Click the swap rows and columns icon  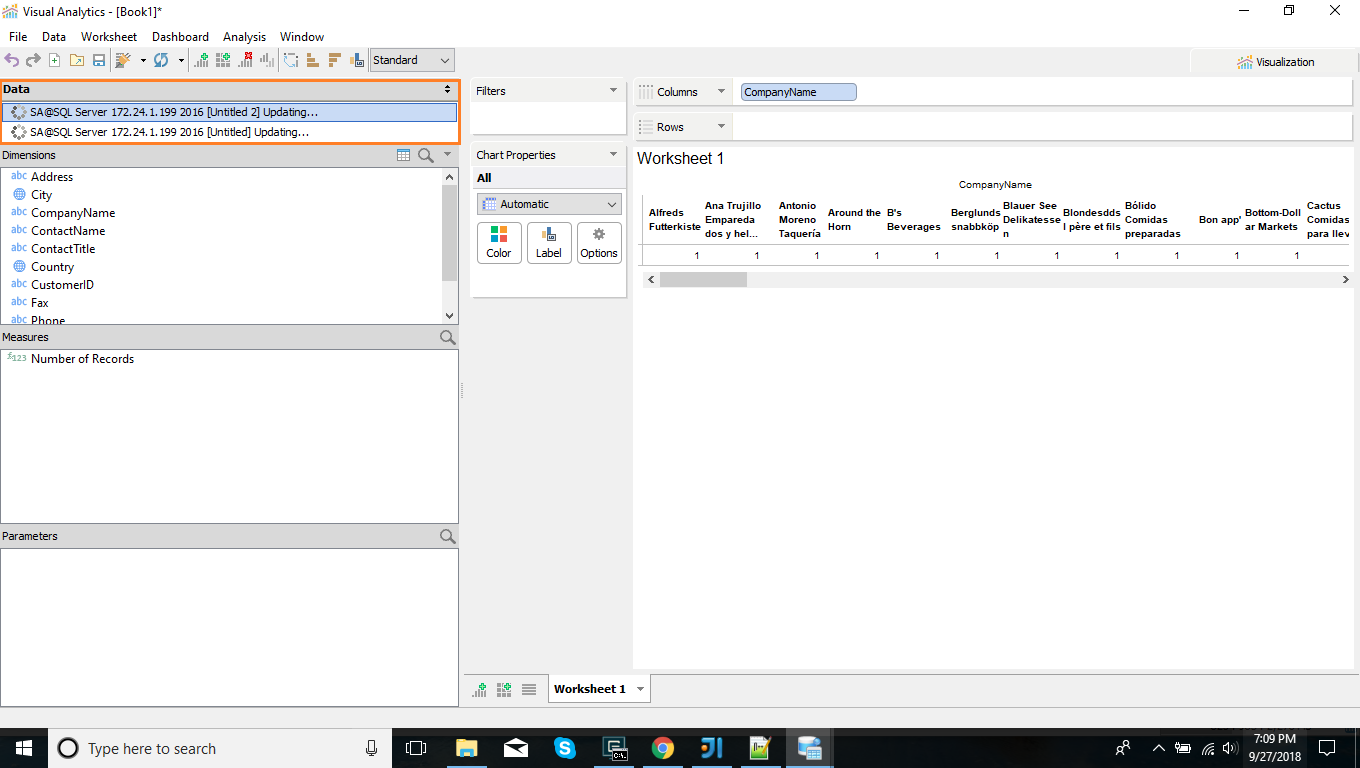tap(291, 60)
